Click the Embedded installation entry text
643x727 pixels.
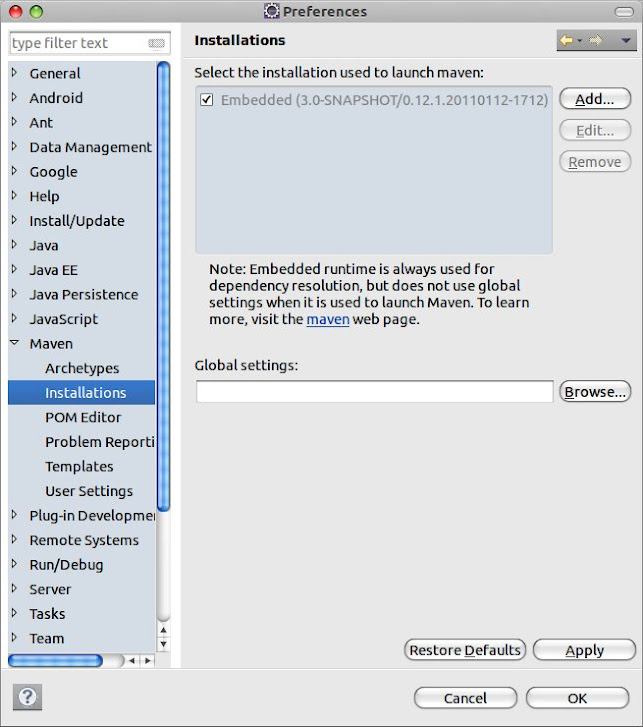click(x=384, y=100)
